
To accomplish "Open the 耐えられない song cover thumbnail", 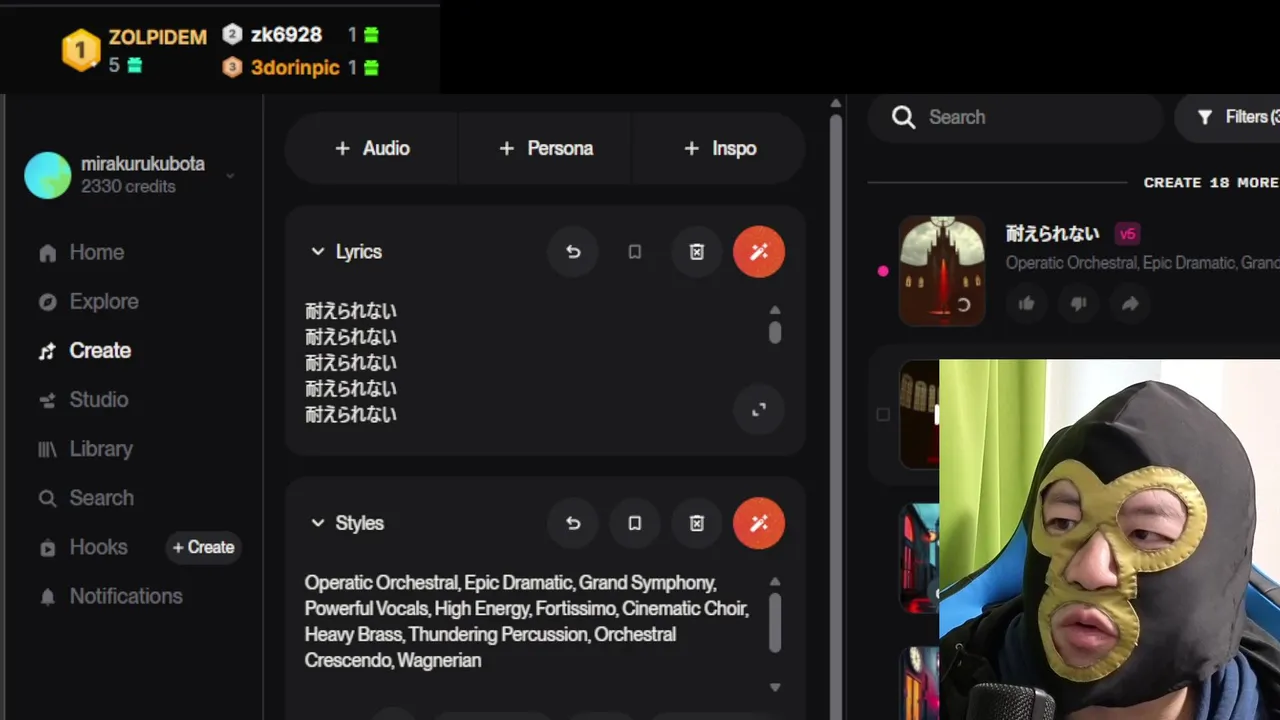I will 942,271.
